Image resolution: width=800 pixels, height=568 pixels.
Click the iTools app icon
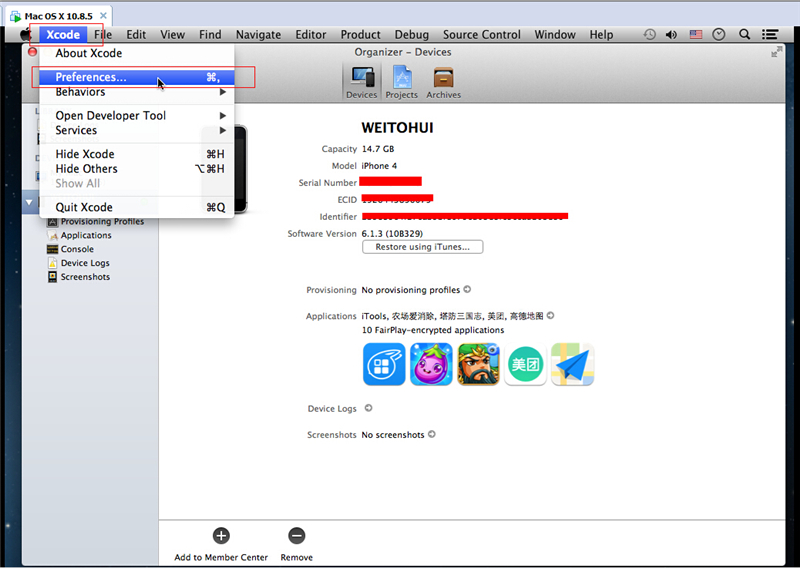384,364
